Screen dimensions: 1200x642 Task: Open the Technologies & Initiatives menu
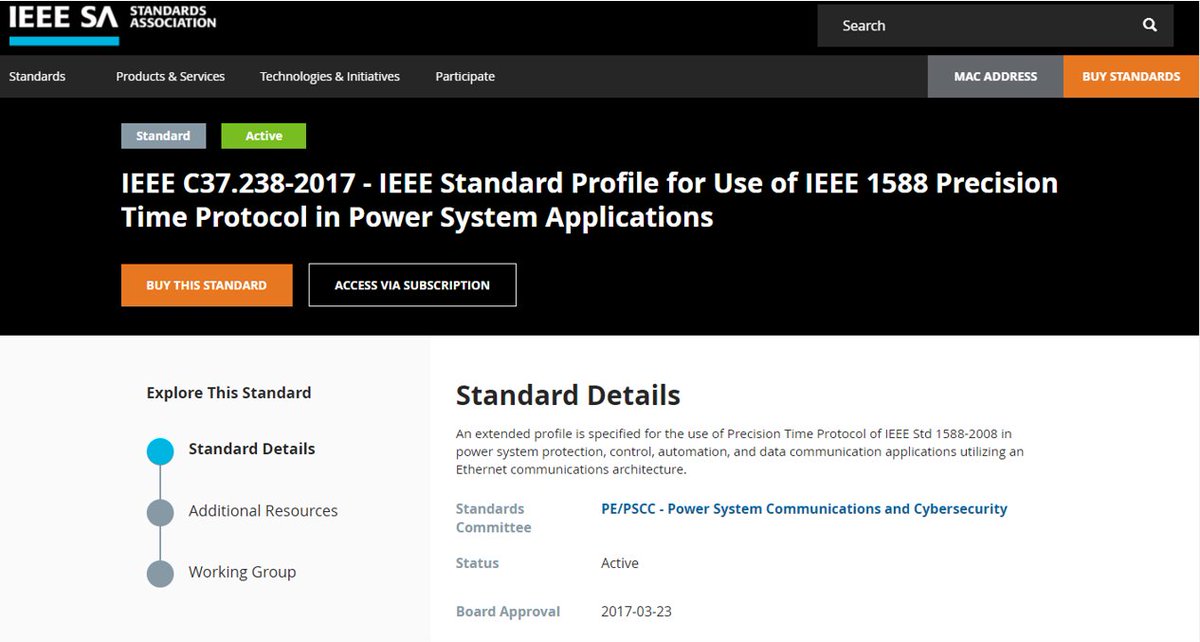click(x=330, y=76)
